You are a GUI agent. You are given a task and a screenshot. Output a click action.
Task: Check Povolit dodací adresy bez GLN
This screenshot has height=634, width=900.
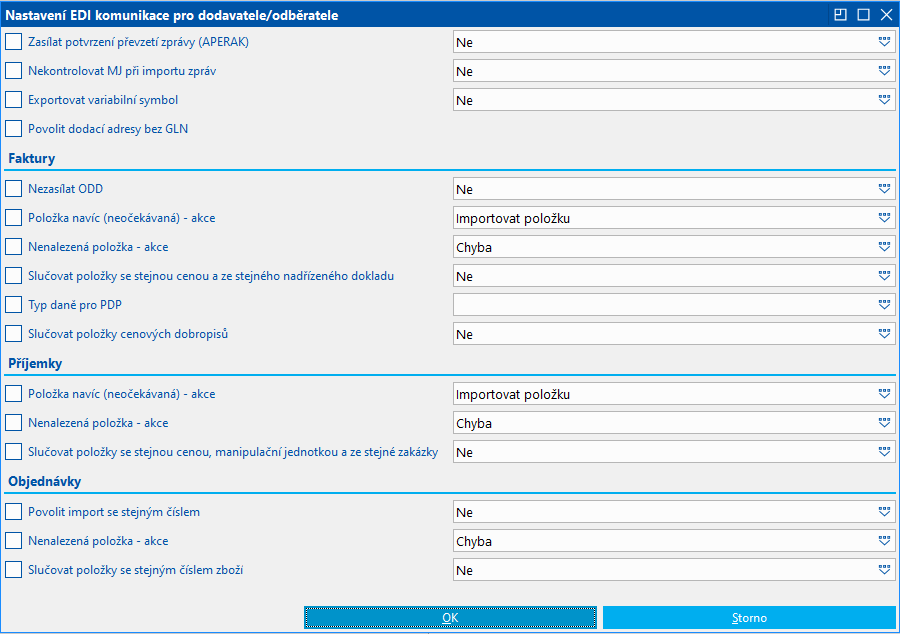tap(13, 128)
